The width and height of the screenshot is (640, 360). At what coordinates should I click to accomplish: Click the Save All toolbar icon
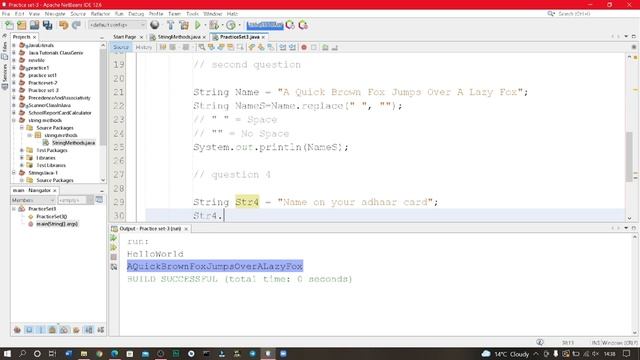click(x=48, y=25)
